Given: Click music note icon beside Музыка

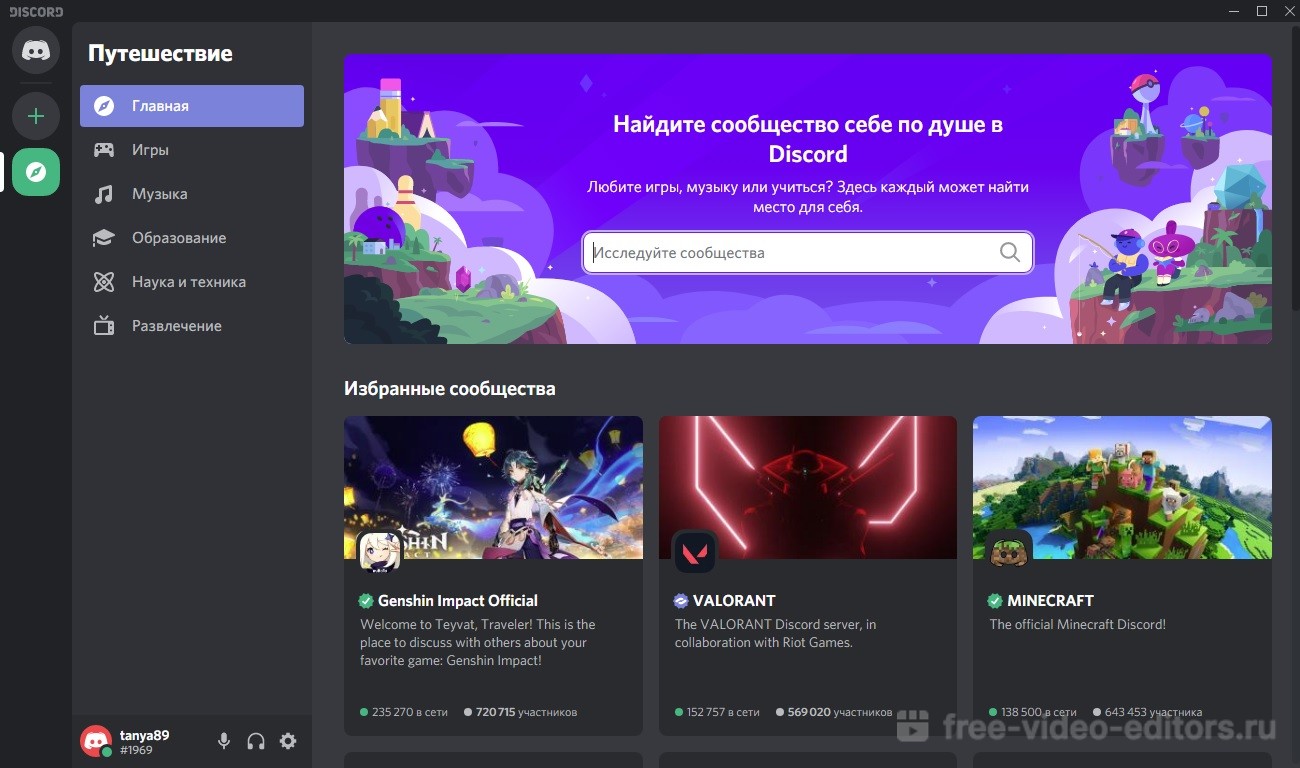Looking at the screenshot, I should coord(104,194).
